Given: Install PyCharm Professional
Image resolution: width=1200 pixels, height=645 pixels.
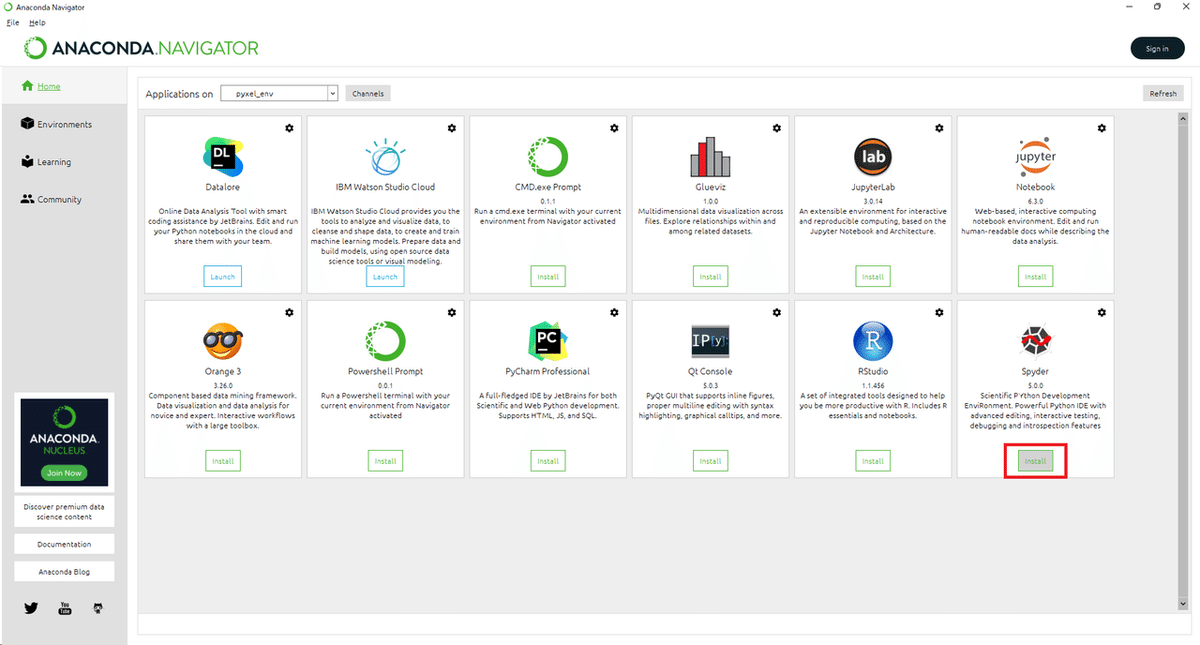Looking at the screenshot, I should pos(548,461).
